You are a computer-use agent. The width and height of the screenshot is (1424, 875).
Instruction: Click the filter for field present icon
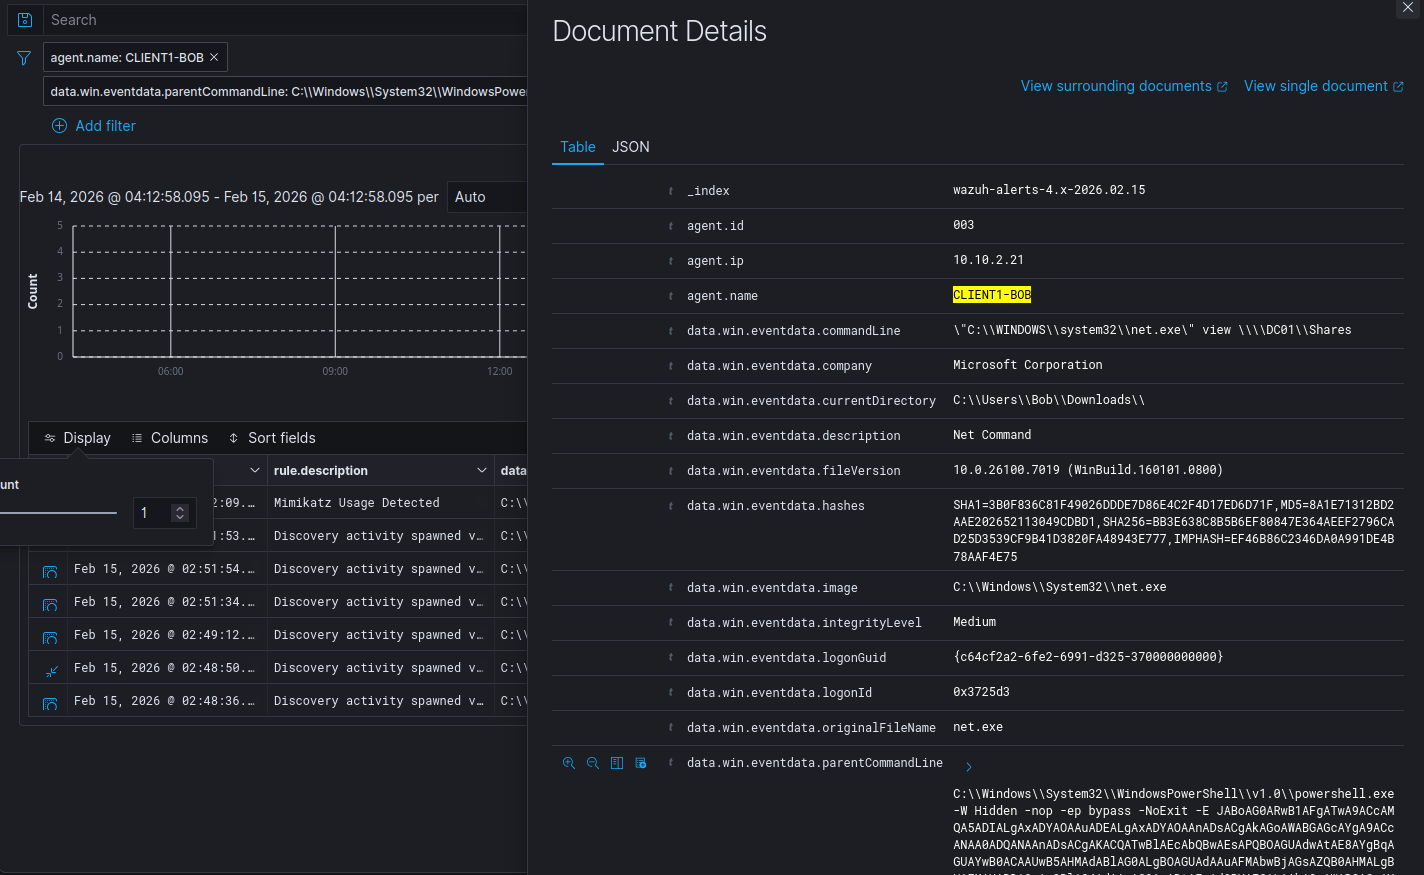(641, 763)
